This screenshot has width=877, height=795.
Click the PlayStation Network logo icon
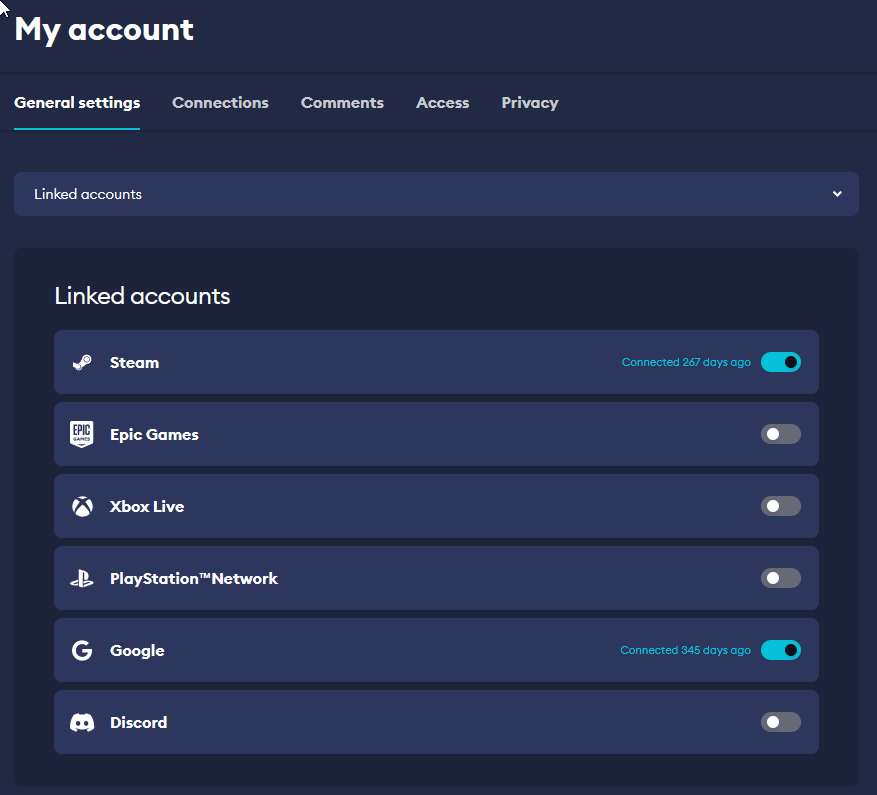[82, 578]
